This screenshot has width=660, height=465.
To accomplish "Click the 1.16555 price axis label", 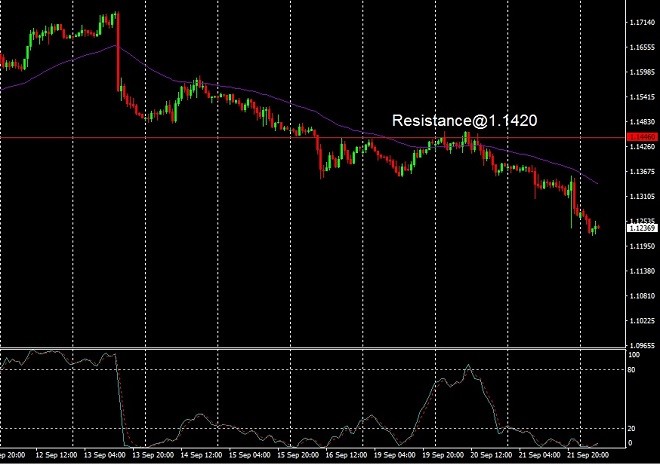I will pos(642,48).
